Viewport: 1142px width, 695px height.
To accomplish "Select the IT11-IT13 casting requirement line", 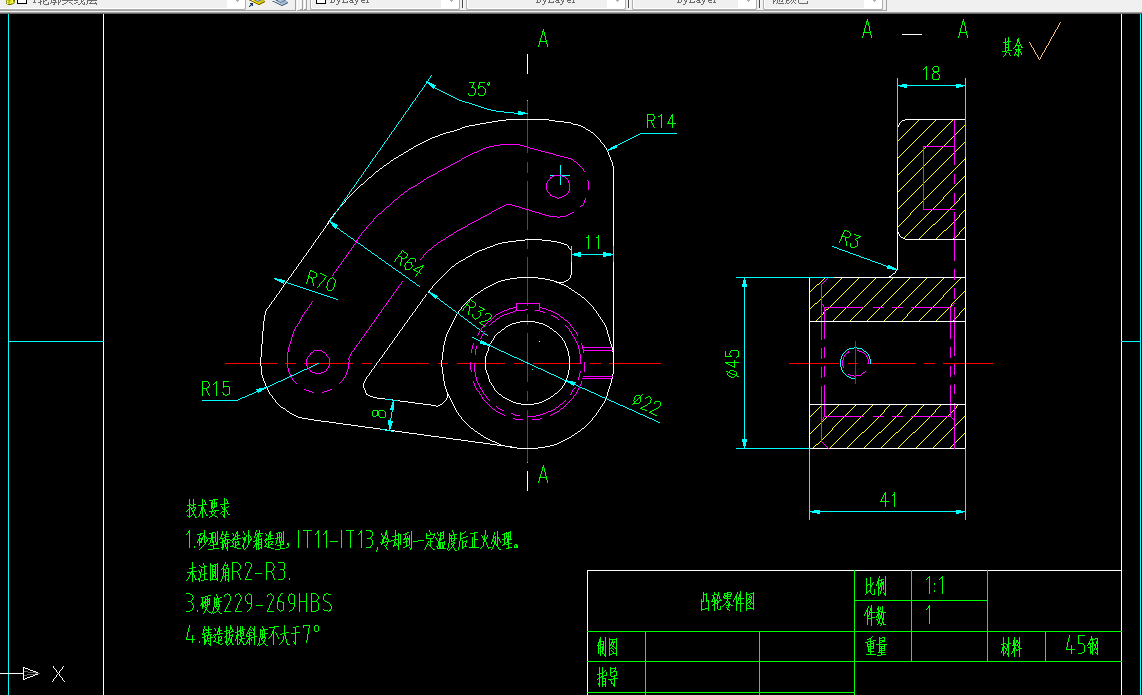I will coord(353,541).
